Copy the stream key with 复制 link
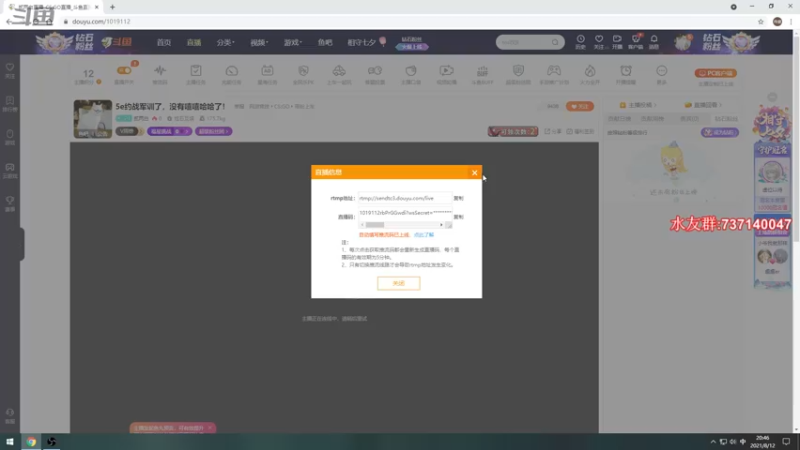 click(459, 217)
